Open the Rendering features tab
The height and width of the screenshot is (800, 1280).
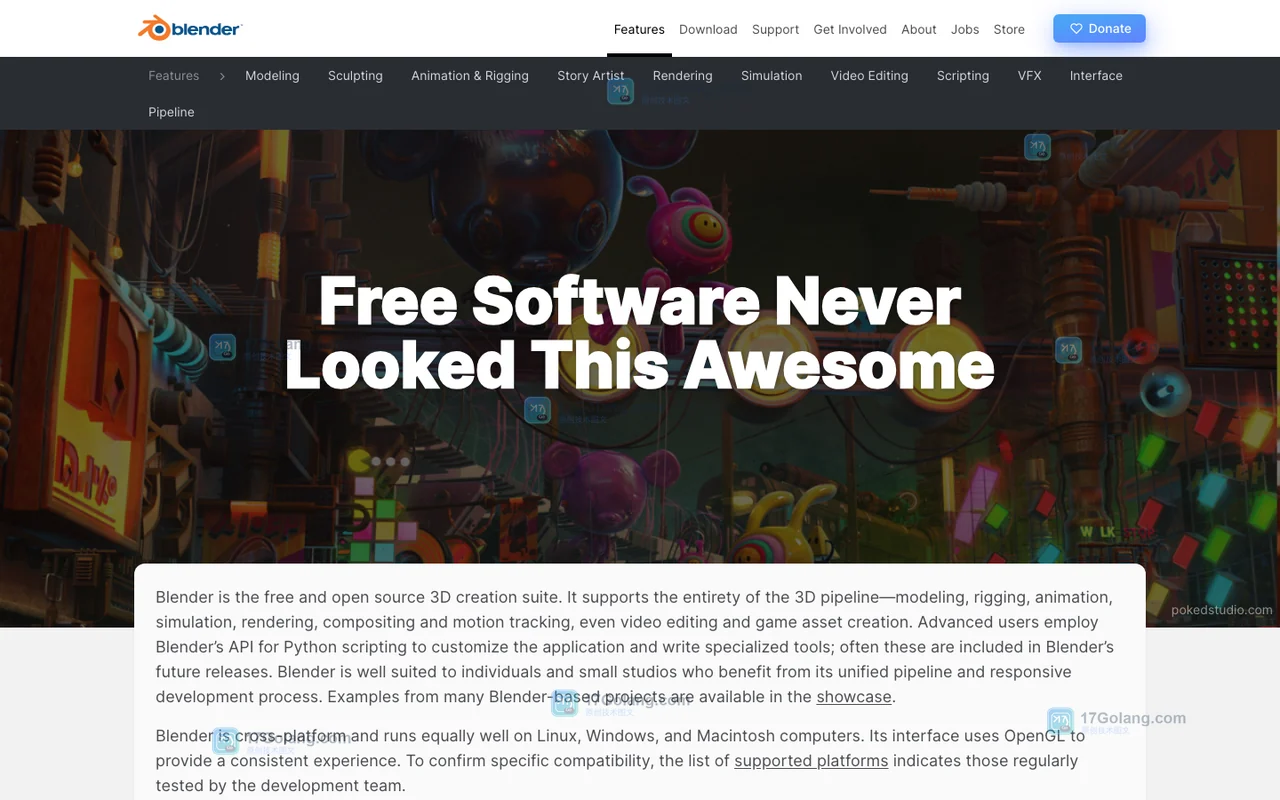click(x=683, y=76)
